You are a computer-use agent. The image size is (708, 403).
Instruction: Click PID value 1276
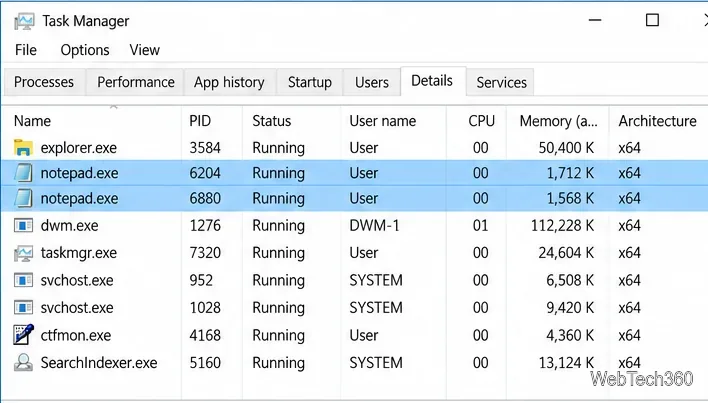(x=205, y=225)
